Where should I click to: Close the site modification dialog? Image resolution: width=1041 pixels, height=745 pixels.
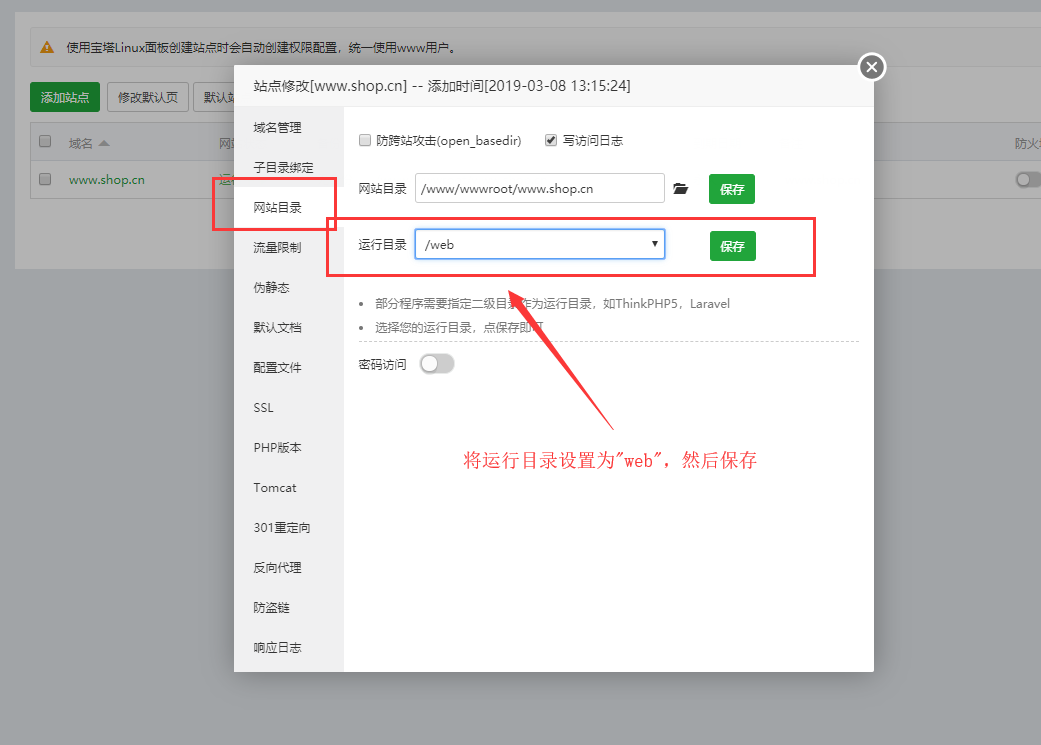coord(871,67)
